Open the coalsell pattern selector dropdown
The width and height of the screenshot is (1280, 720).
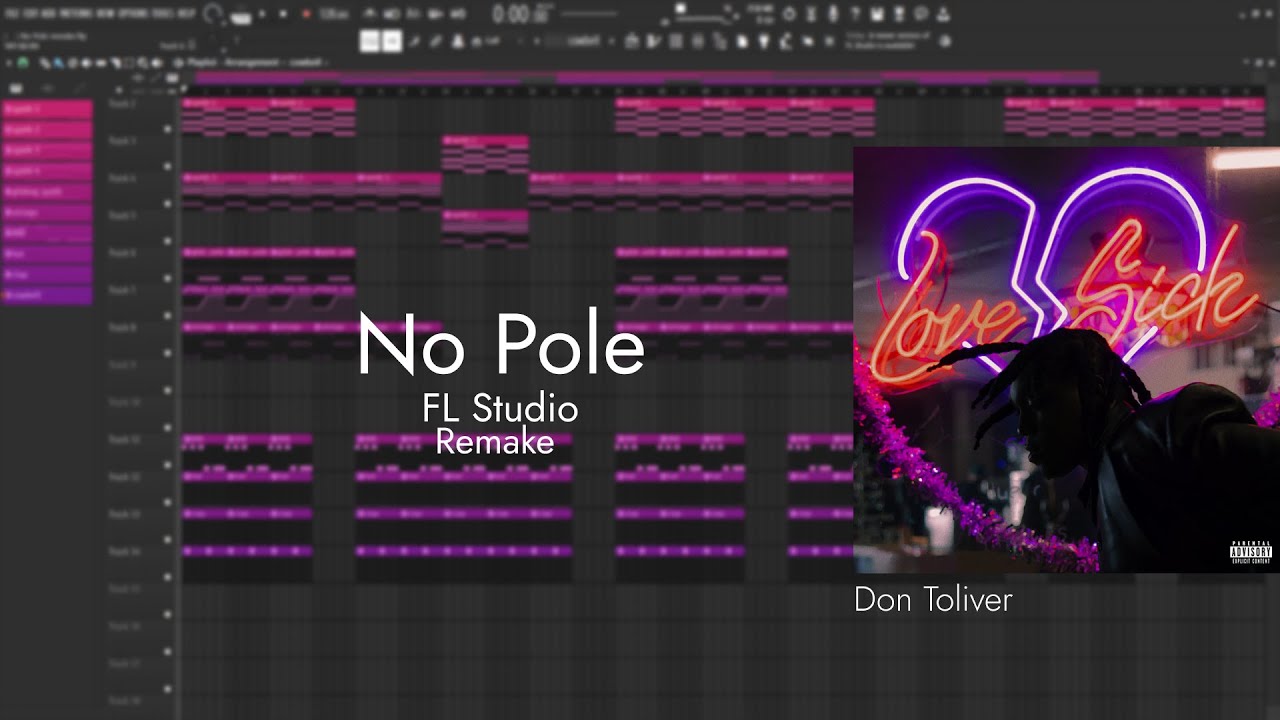[x=583, y=41]
